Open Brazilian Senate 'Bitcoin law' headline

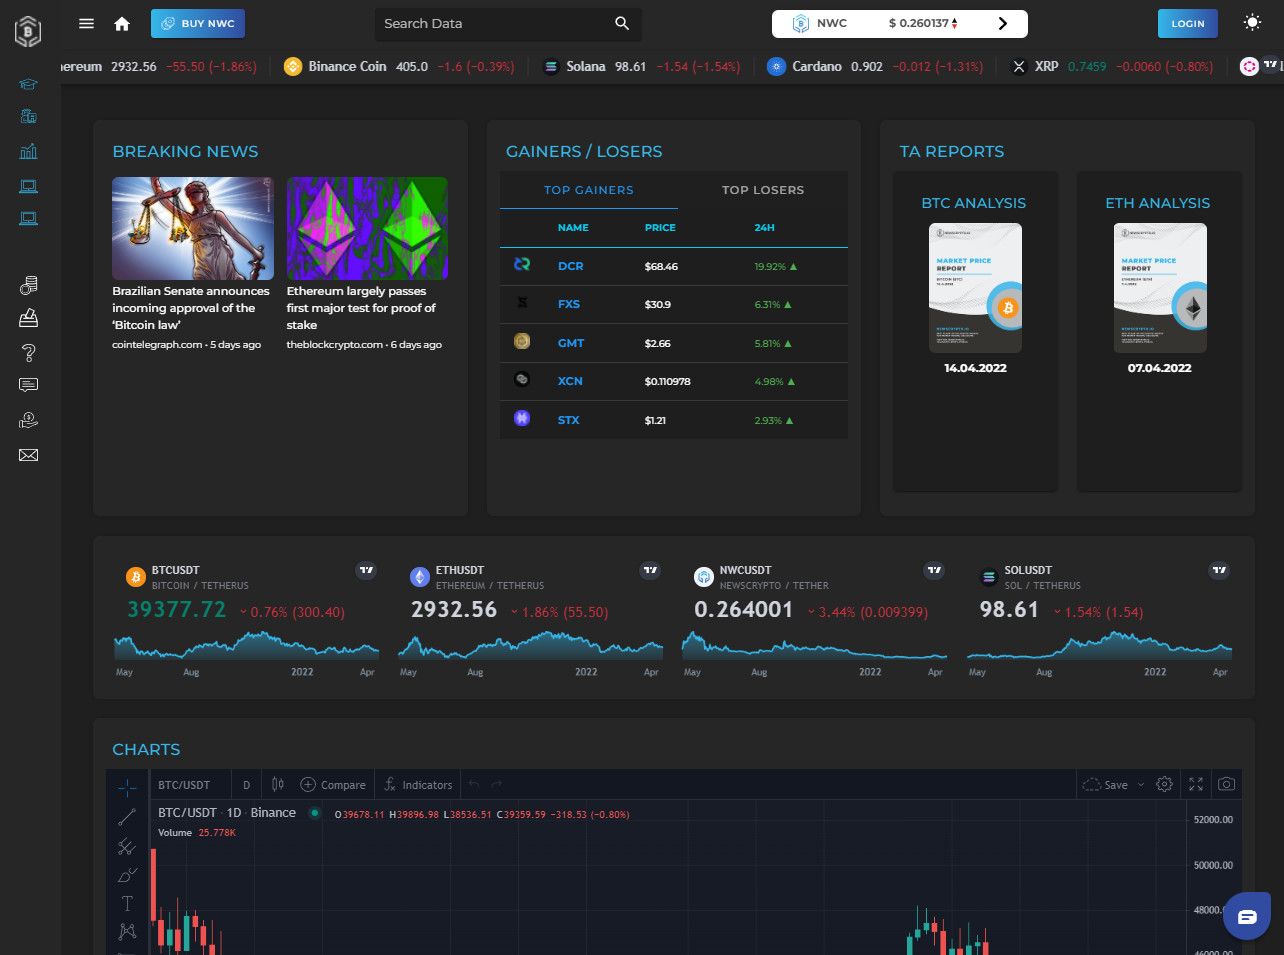[191, 308]
